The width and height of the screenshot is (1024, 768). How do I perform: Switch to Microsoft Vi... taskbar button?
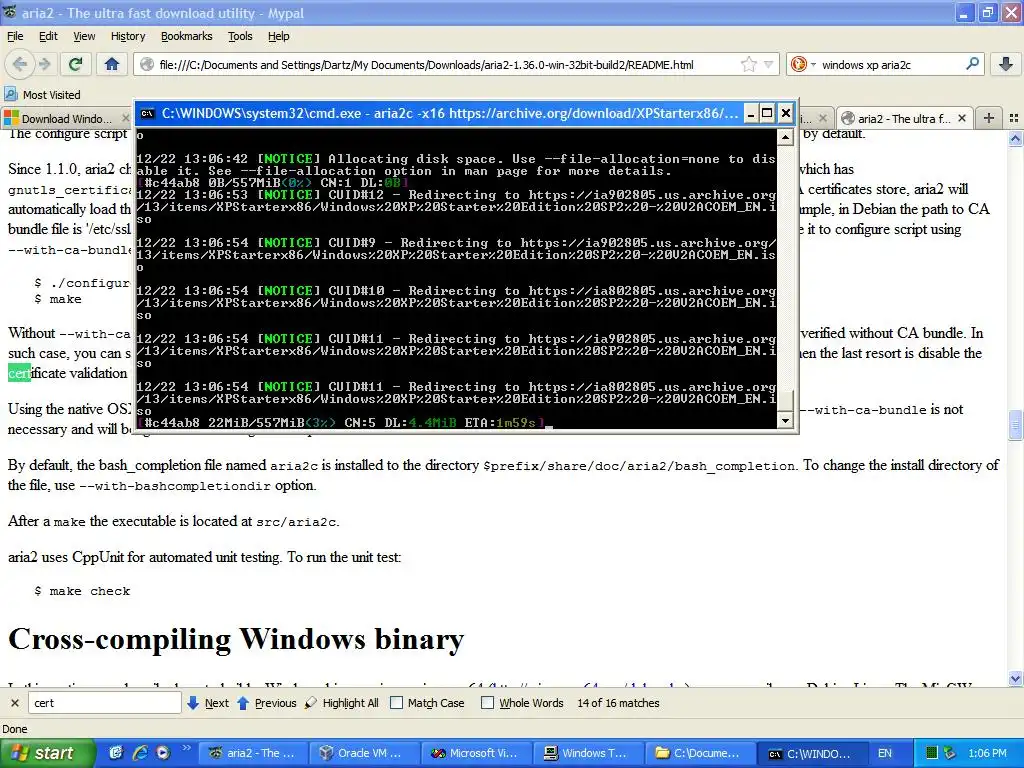tap(475, 753)
